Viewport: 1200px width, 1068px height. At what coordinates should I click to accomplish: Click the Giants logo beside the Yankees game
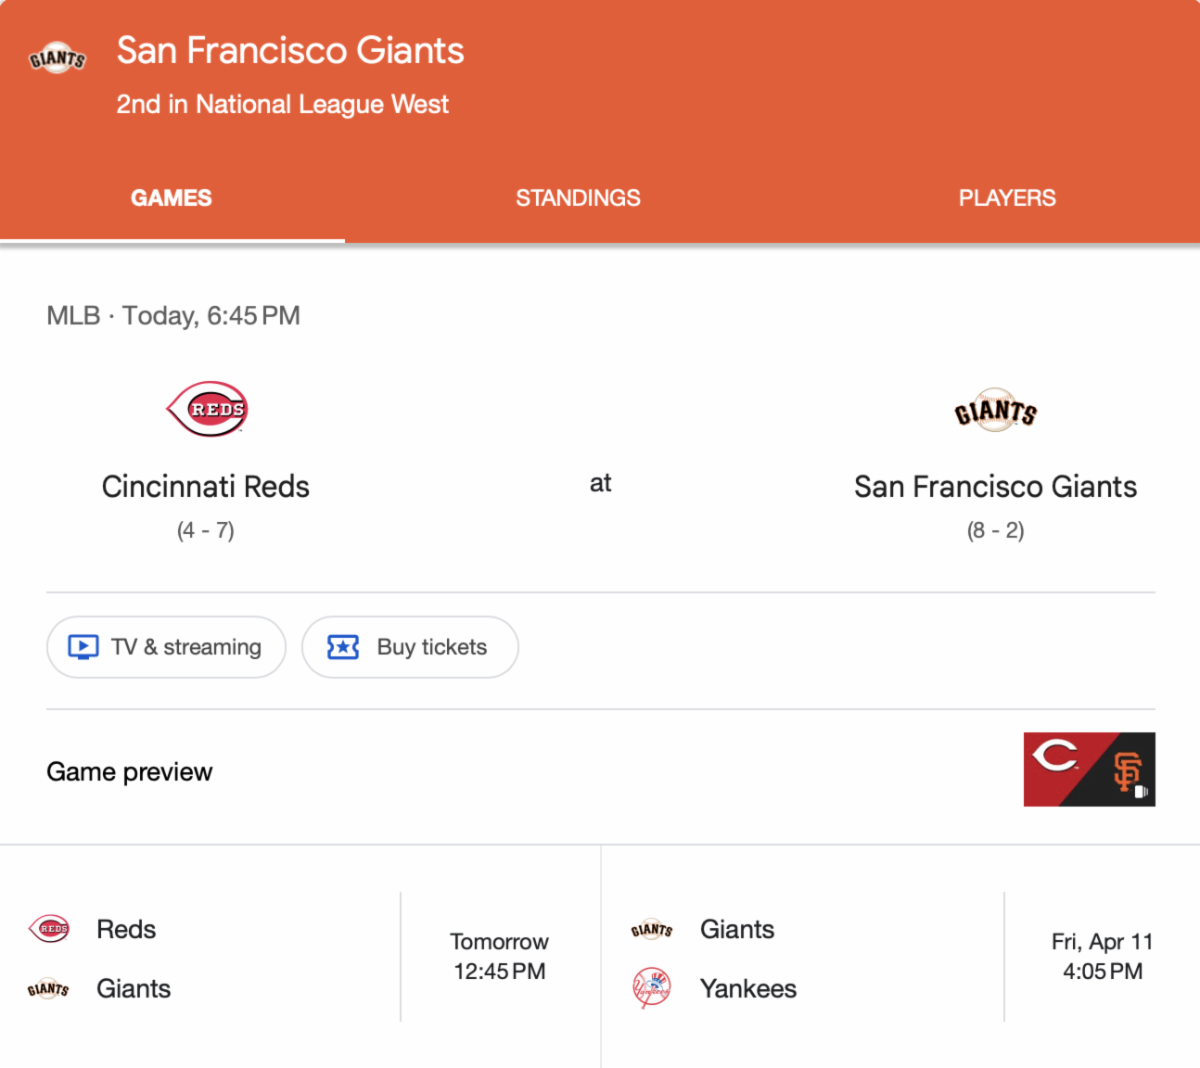click(x=652, y=930)
